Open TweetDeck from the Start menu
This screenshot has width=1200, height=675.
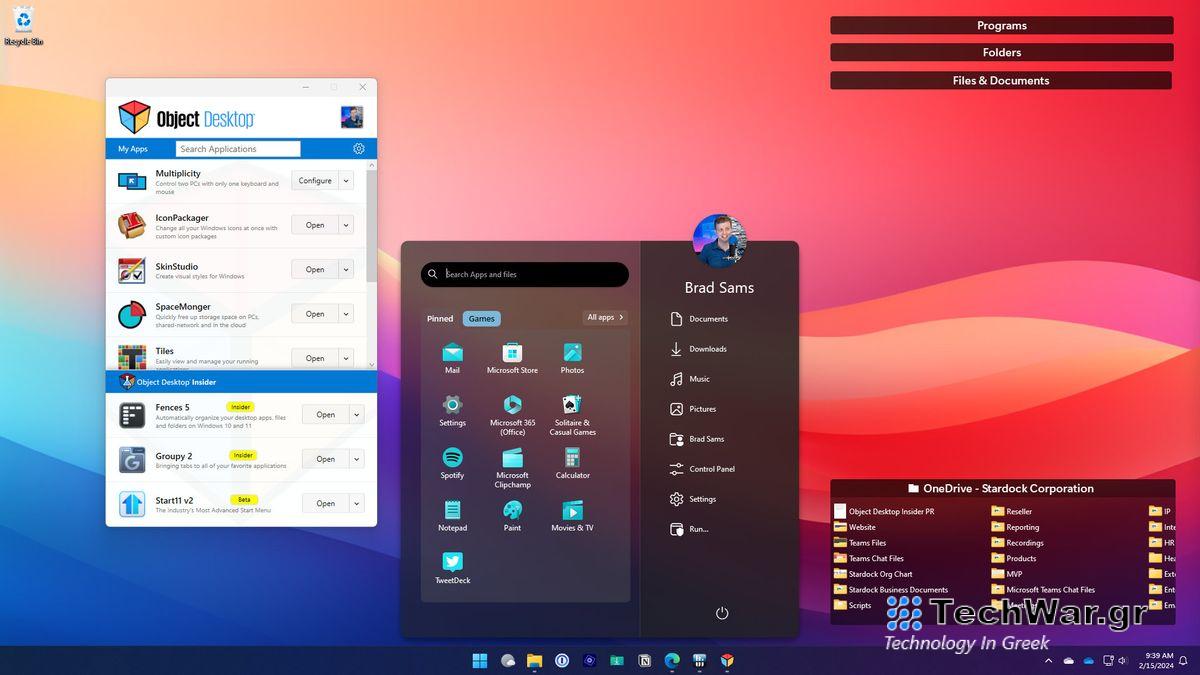(x=452, y=563)
